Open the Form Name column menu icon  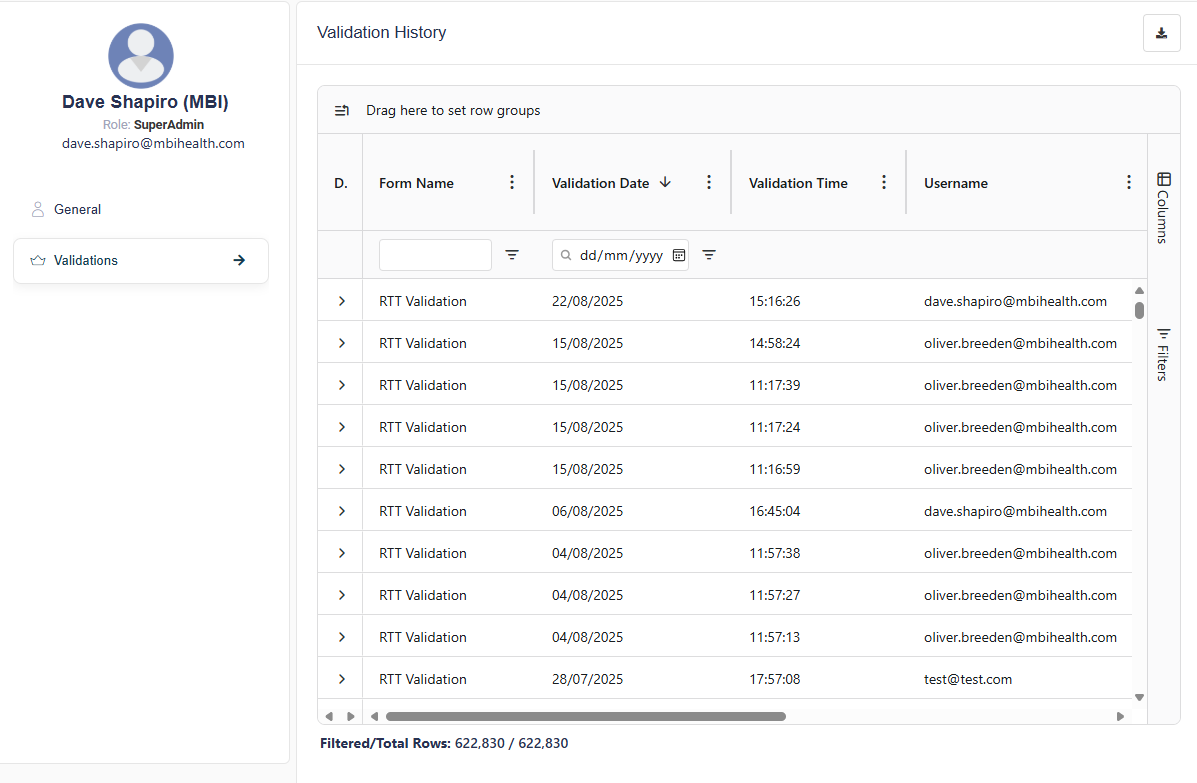[512, 182]
